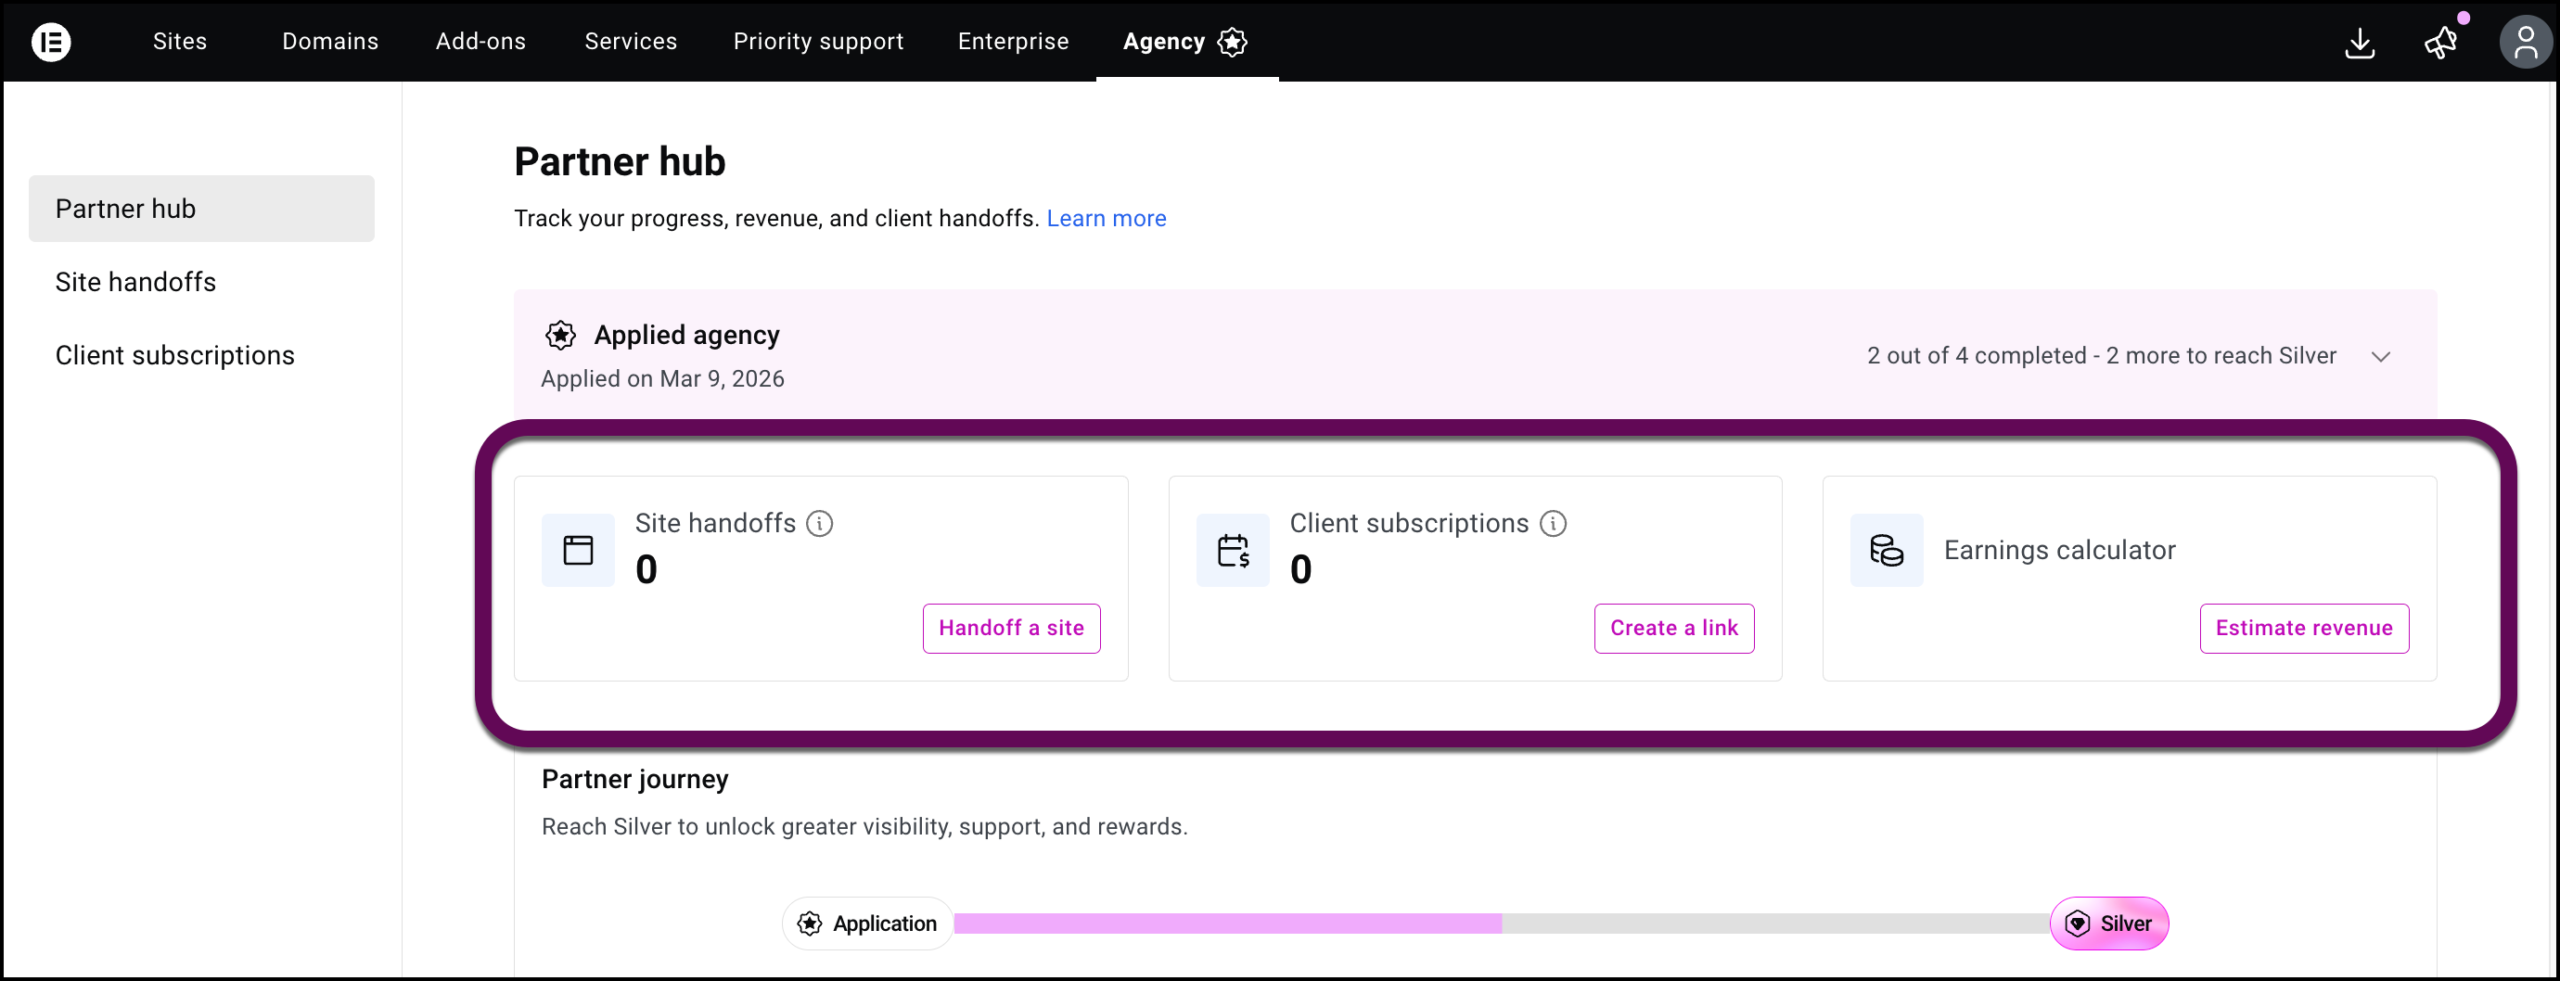
Task: Click the Site handoffs info icon
Action: pyautogui.click(x=819, y=523)
